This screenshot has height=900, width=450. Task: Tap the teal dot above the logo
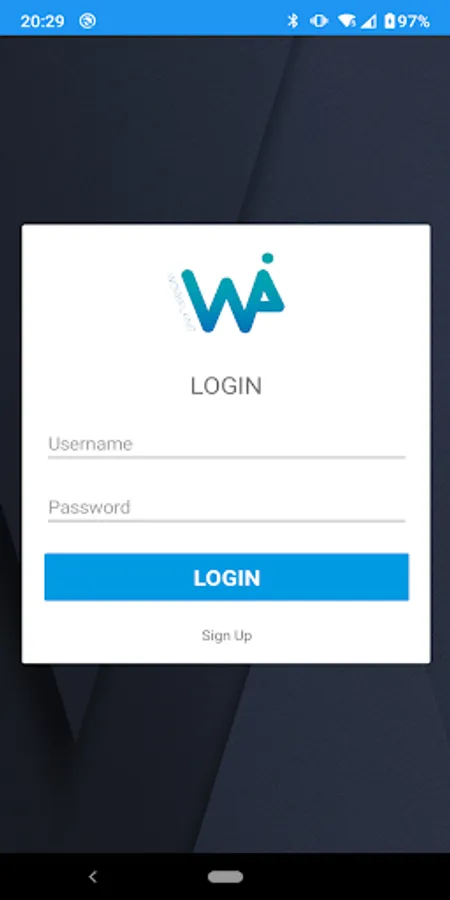click(267, 258)
